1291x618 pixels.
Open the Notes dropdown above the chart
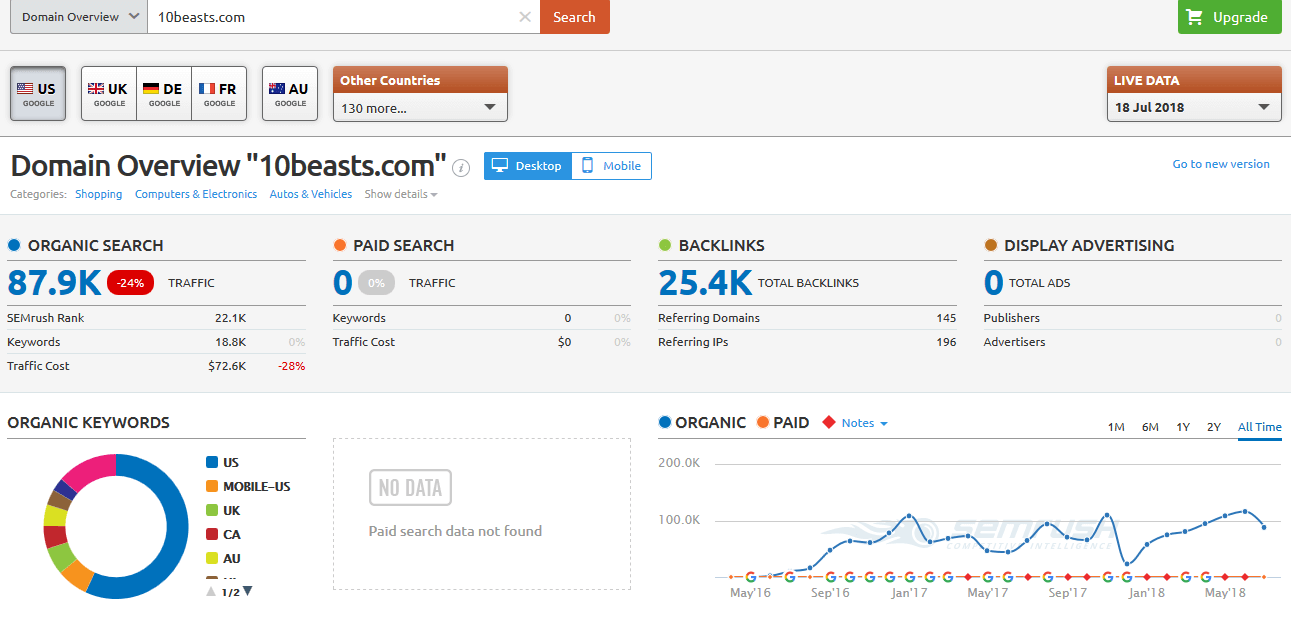864,423
